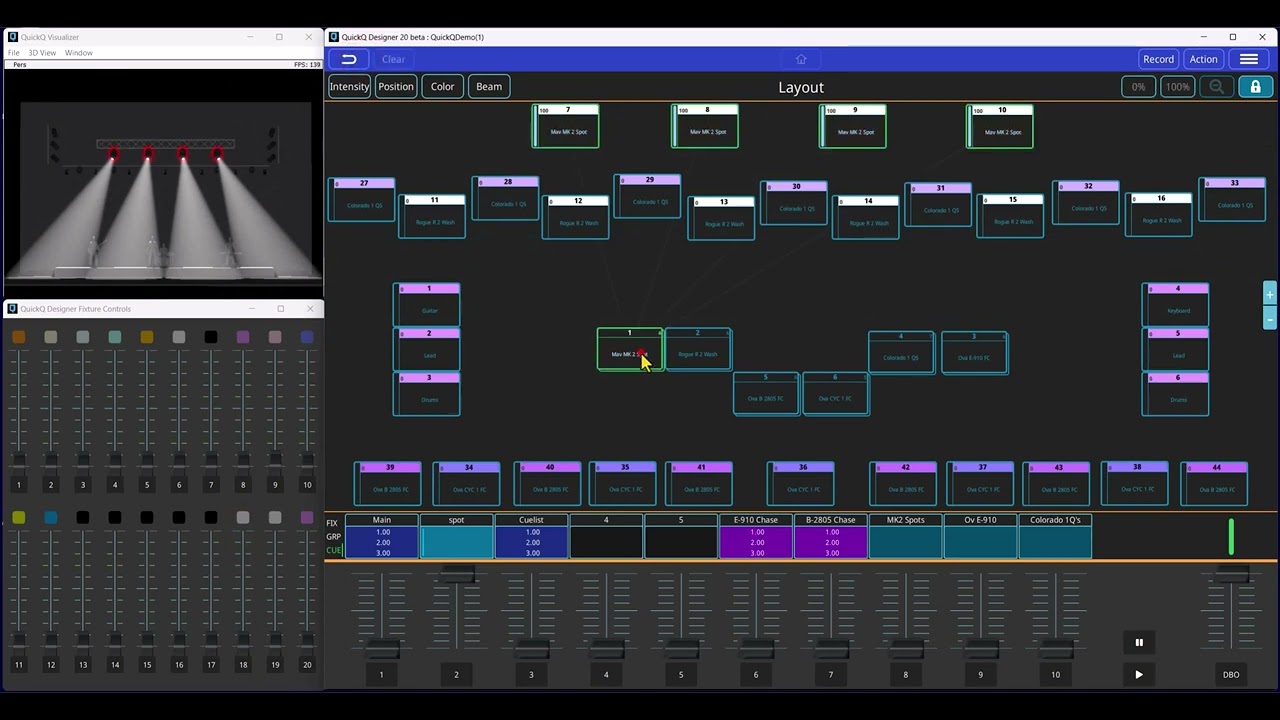Click fader 1 handle in Fixture Controls window
The height and width of the screenshot is (720, 1280).
click(x=18, y=461)
